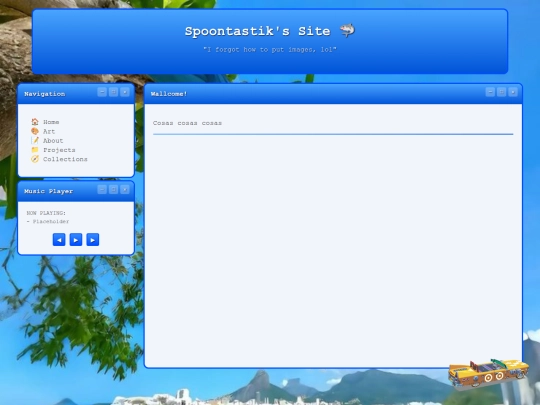
Task: Click the yellow car sticker image
Action: tap(488, 374)
